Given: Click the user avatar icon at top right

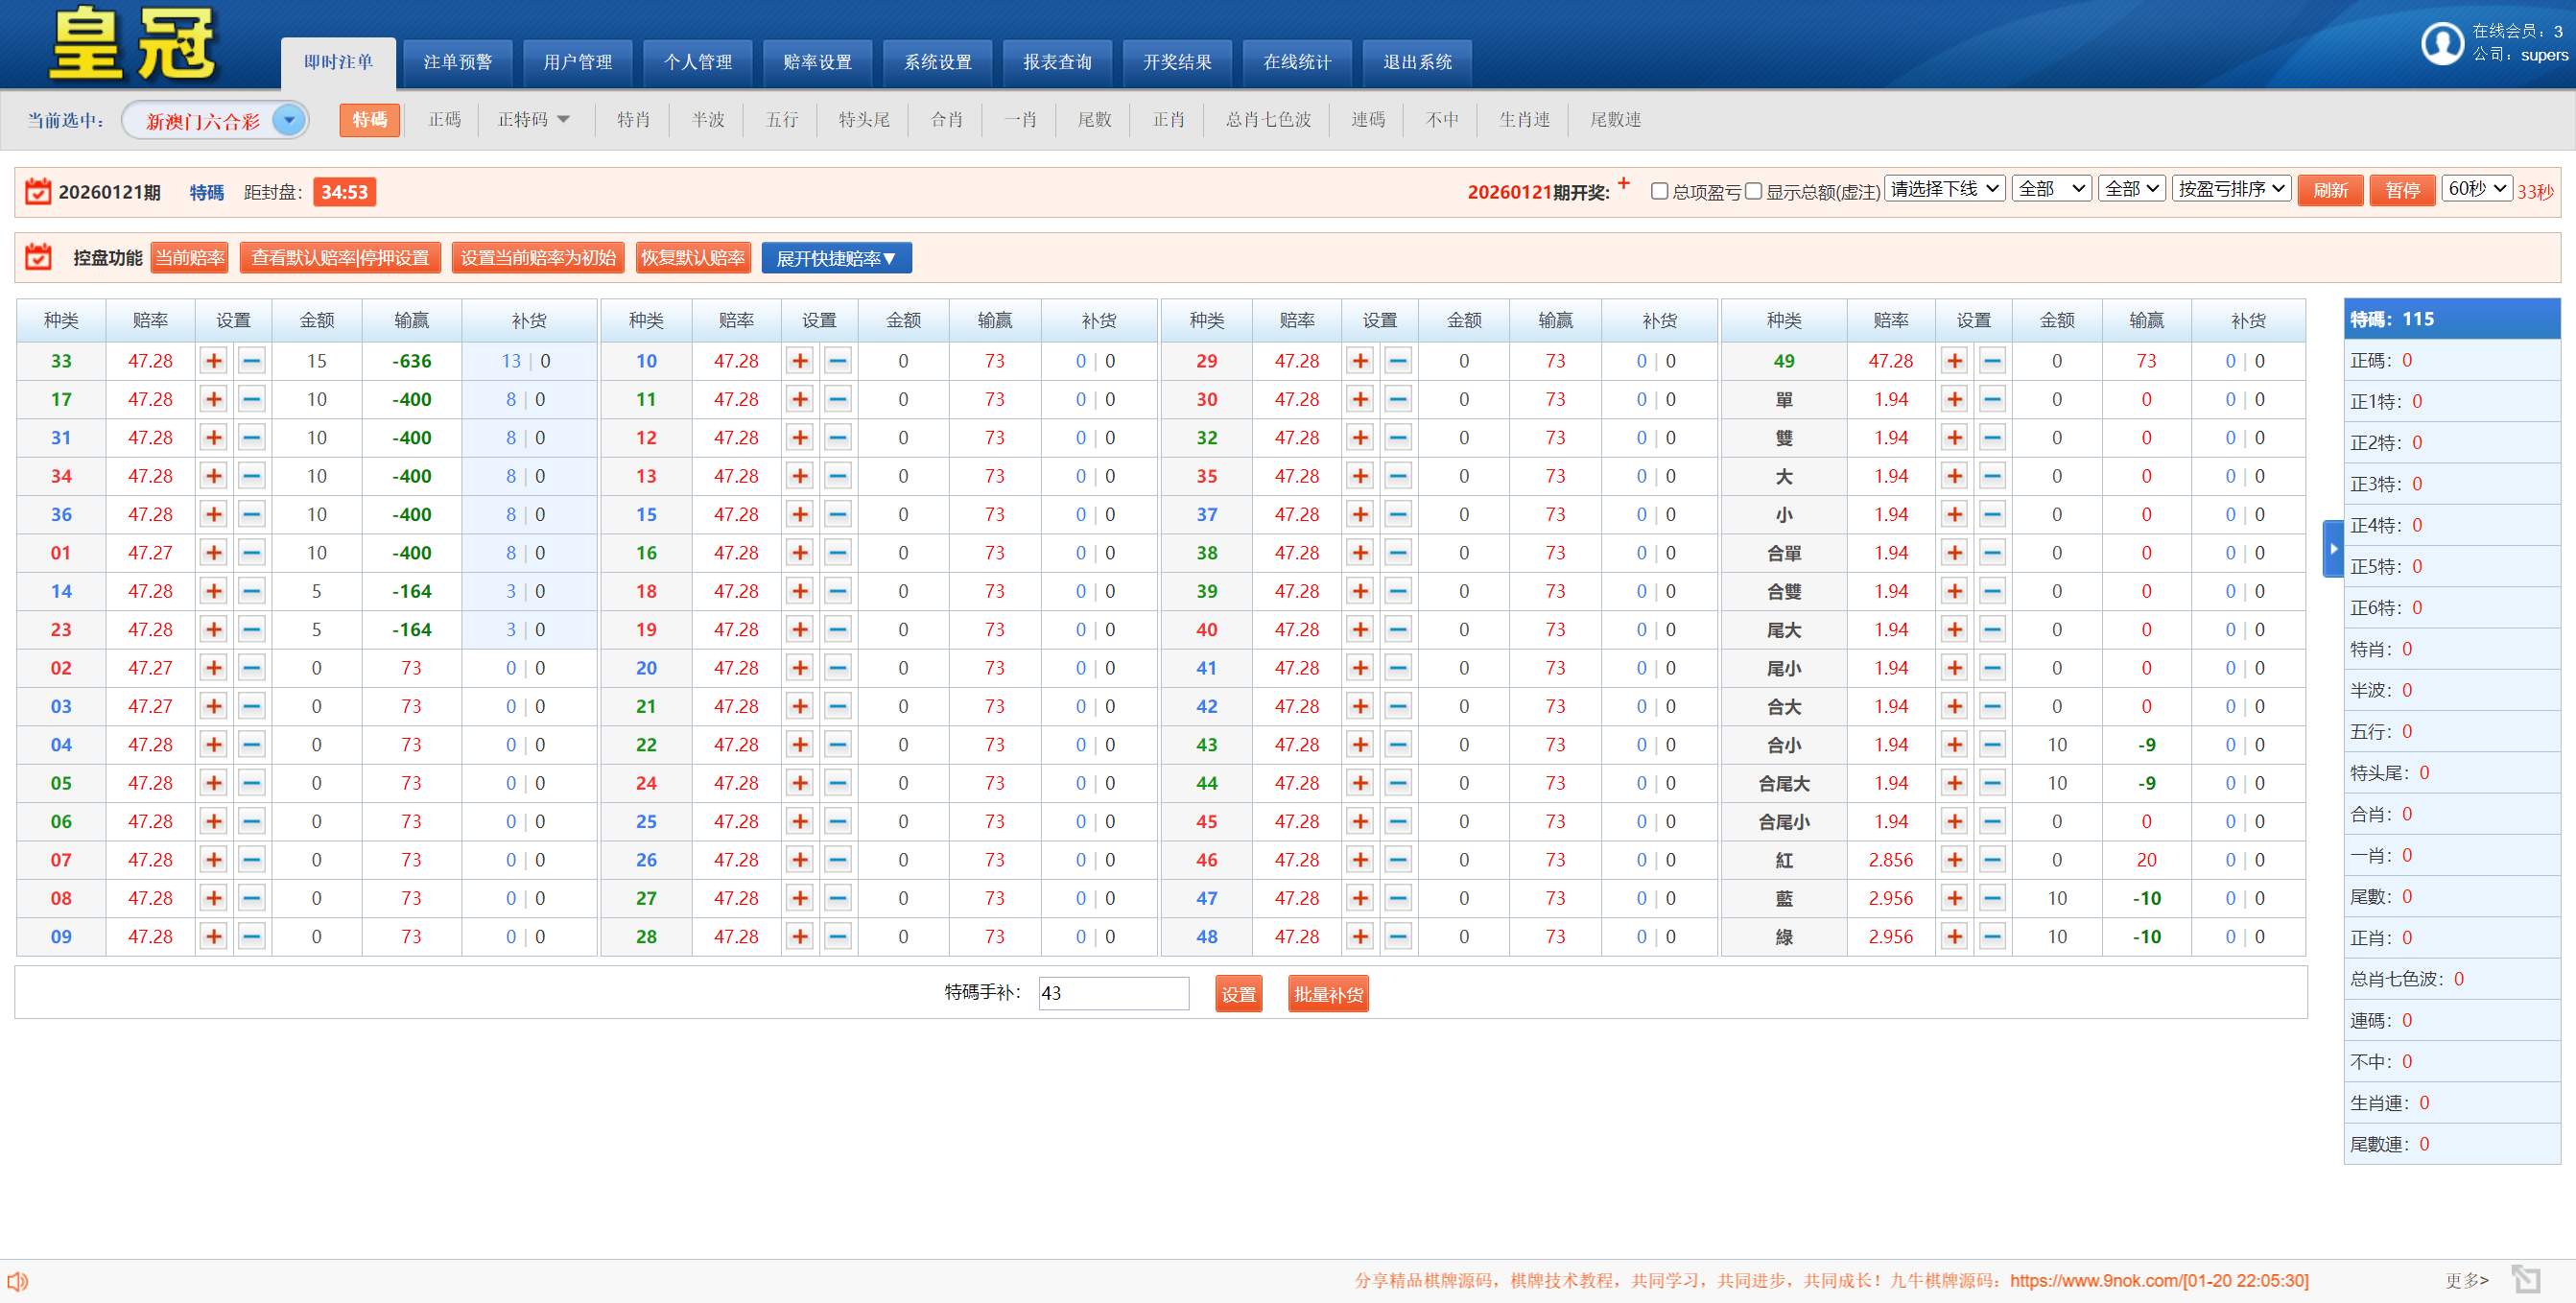Looking at the screenshot, I should tap(2441, 43).
